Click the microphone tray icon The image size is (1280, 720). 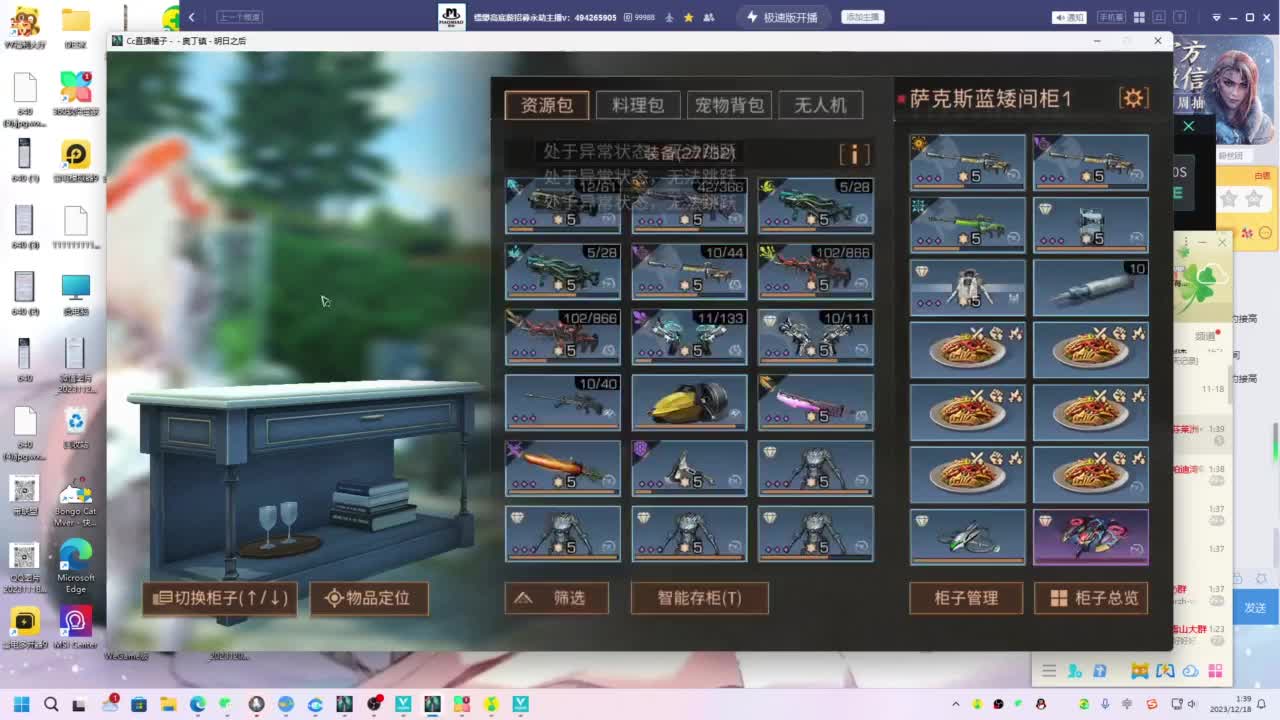[1105, 704]
